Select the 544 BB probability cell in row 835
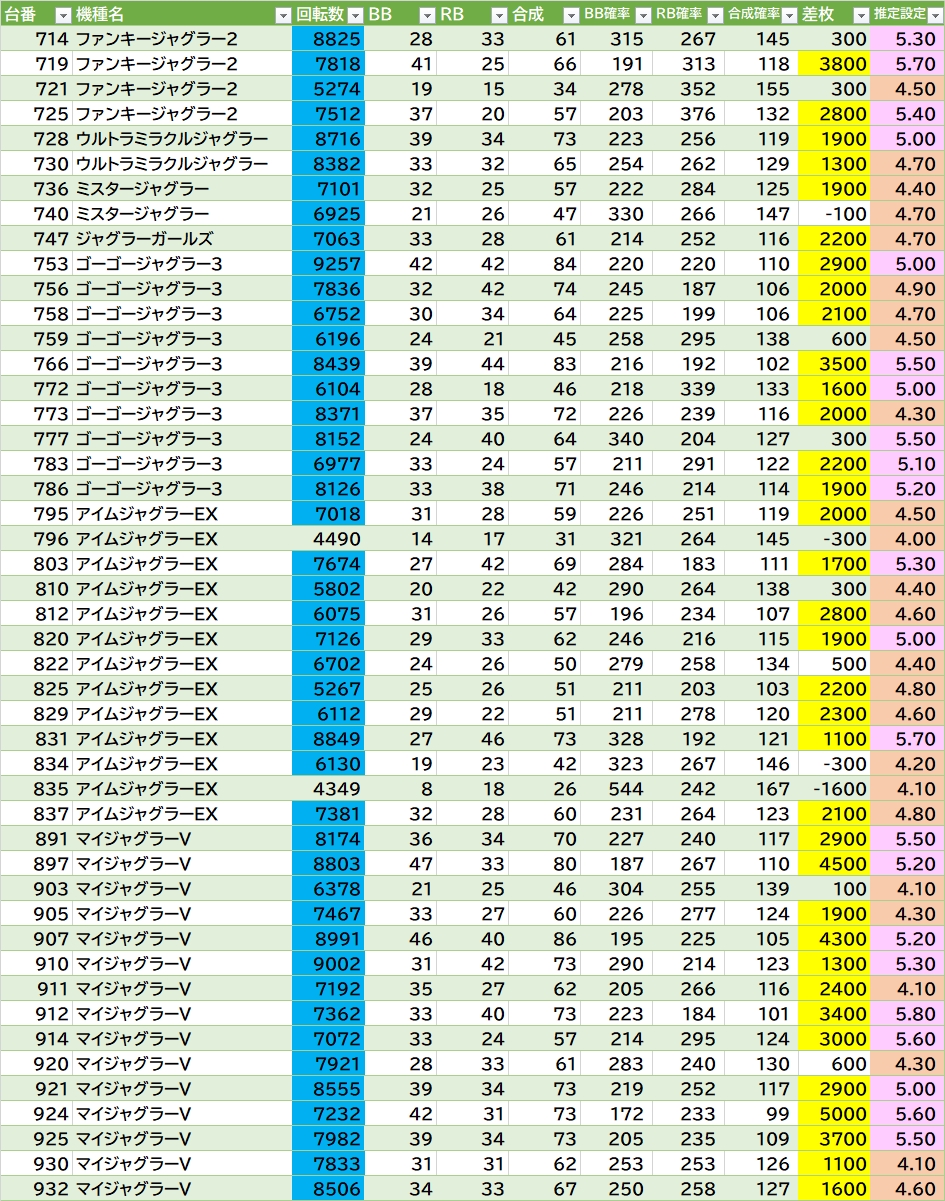 coord(616,789)
